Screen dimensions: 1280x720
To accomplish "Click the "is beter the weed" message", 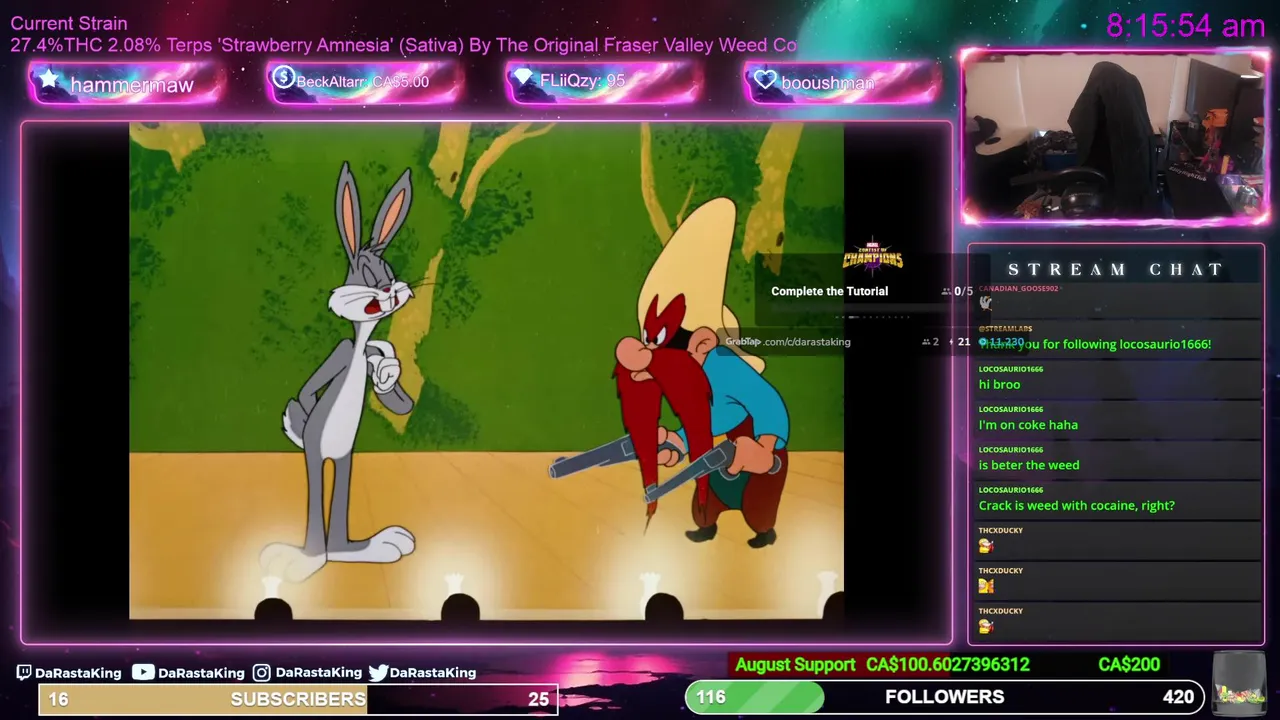I will pos(1029,465).
